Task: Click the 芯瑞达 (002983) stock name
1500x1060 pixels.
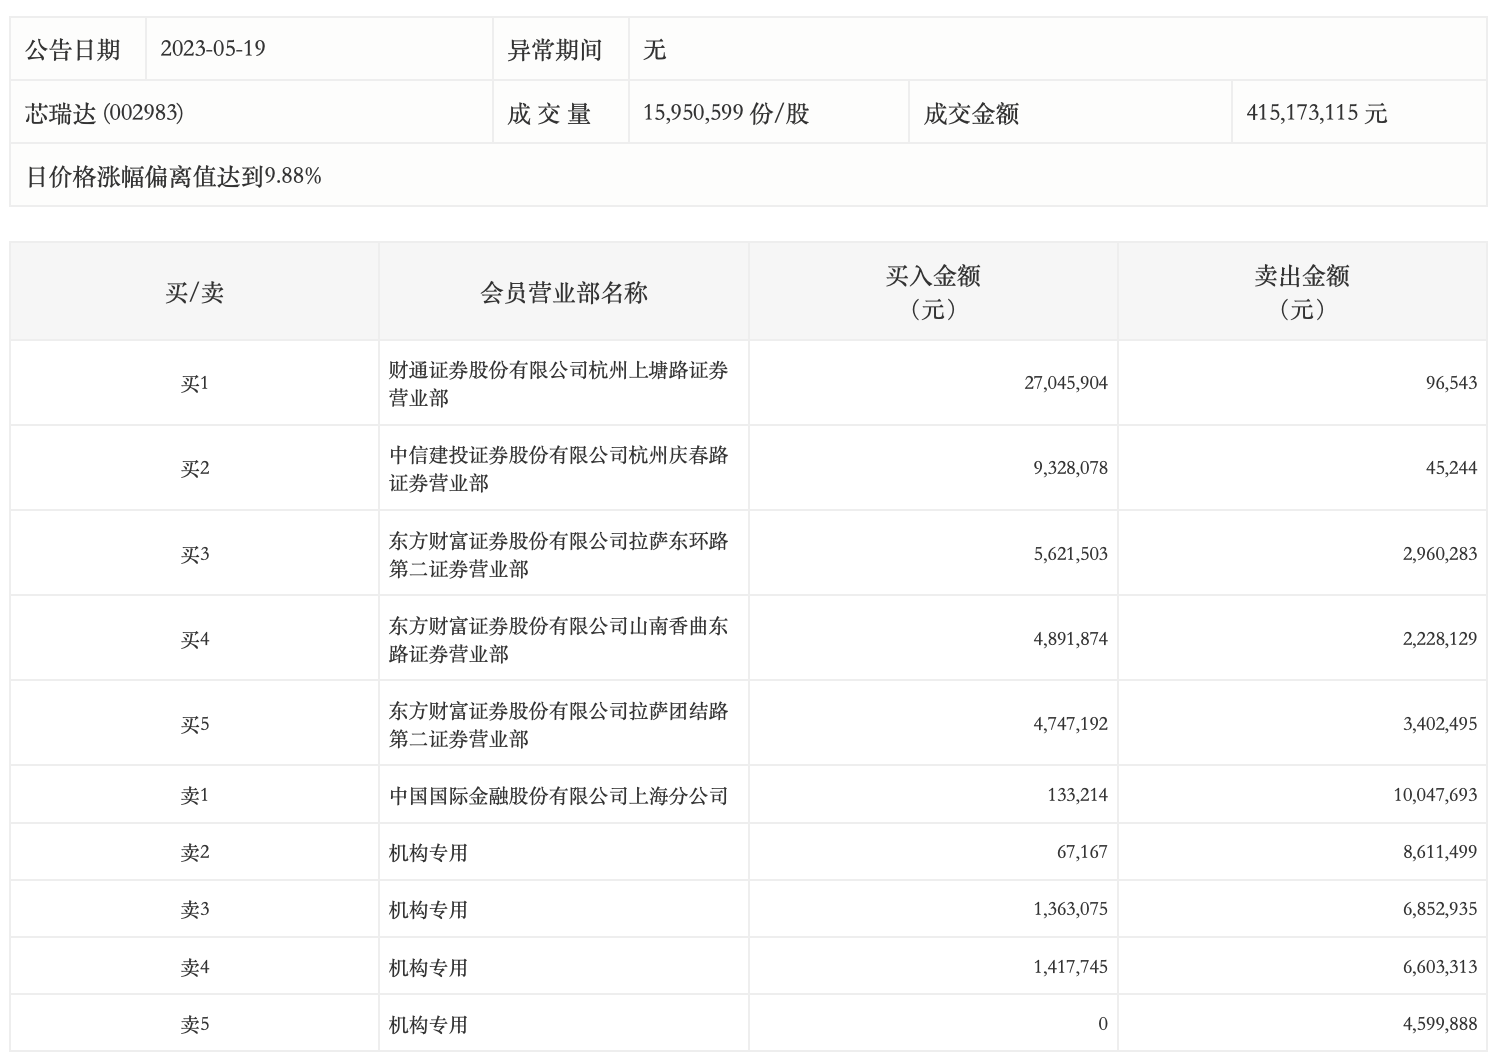Action: coord(104,113)
